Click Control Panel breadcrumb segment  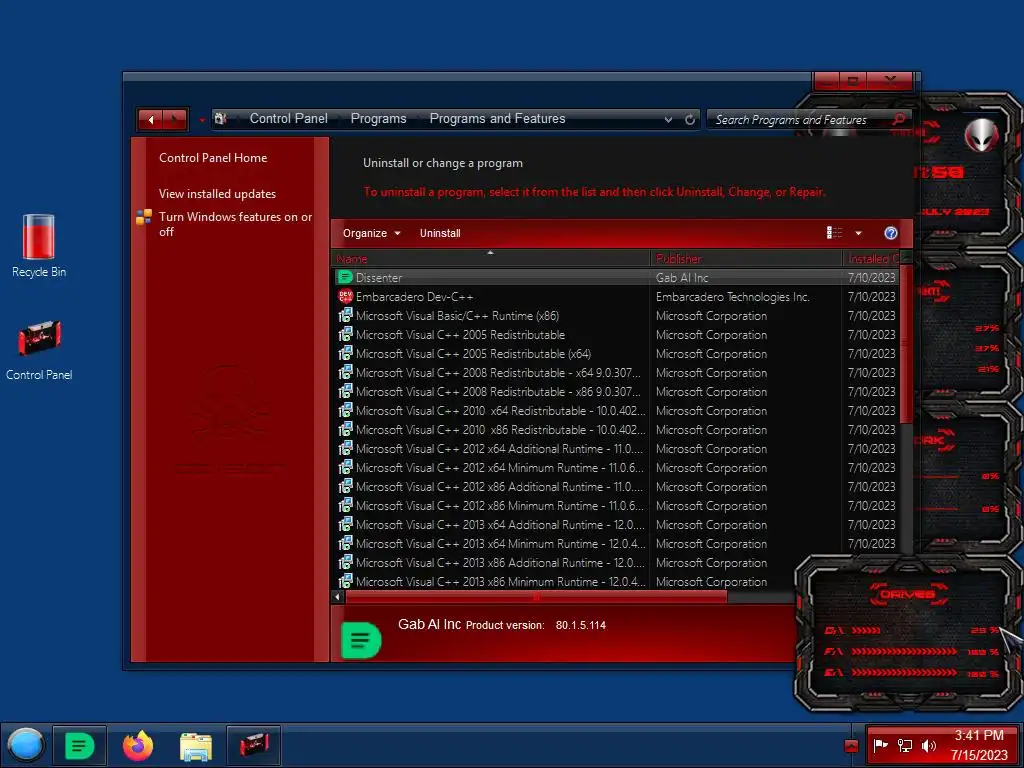tap(289, 119)
